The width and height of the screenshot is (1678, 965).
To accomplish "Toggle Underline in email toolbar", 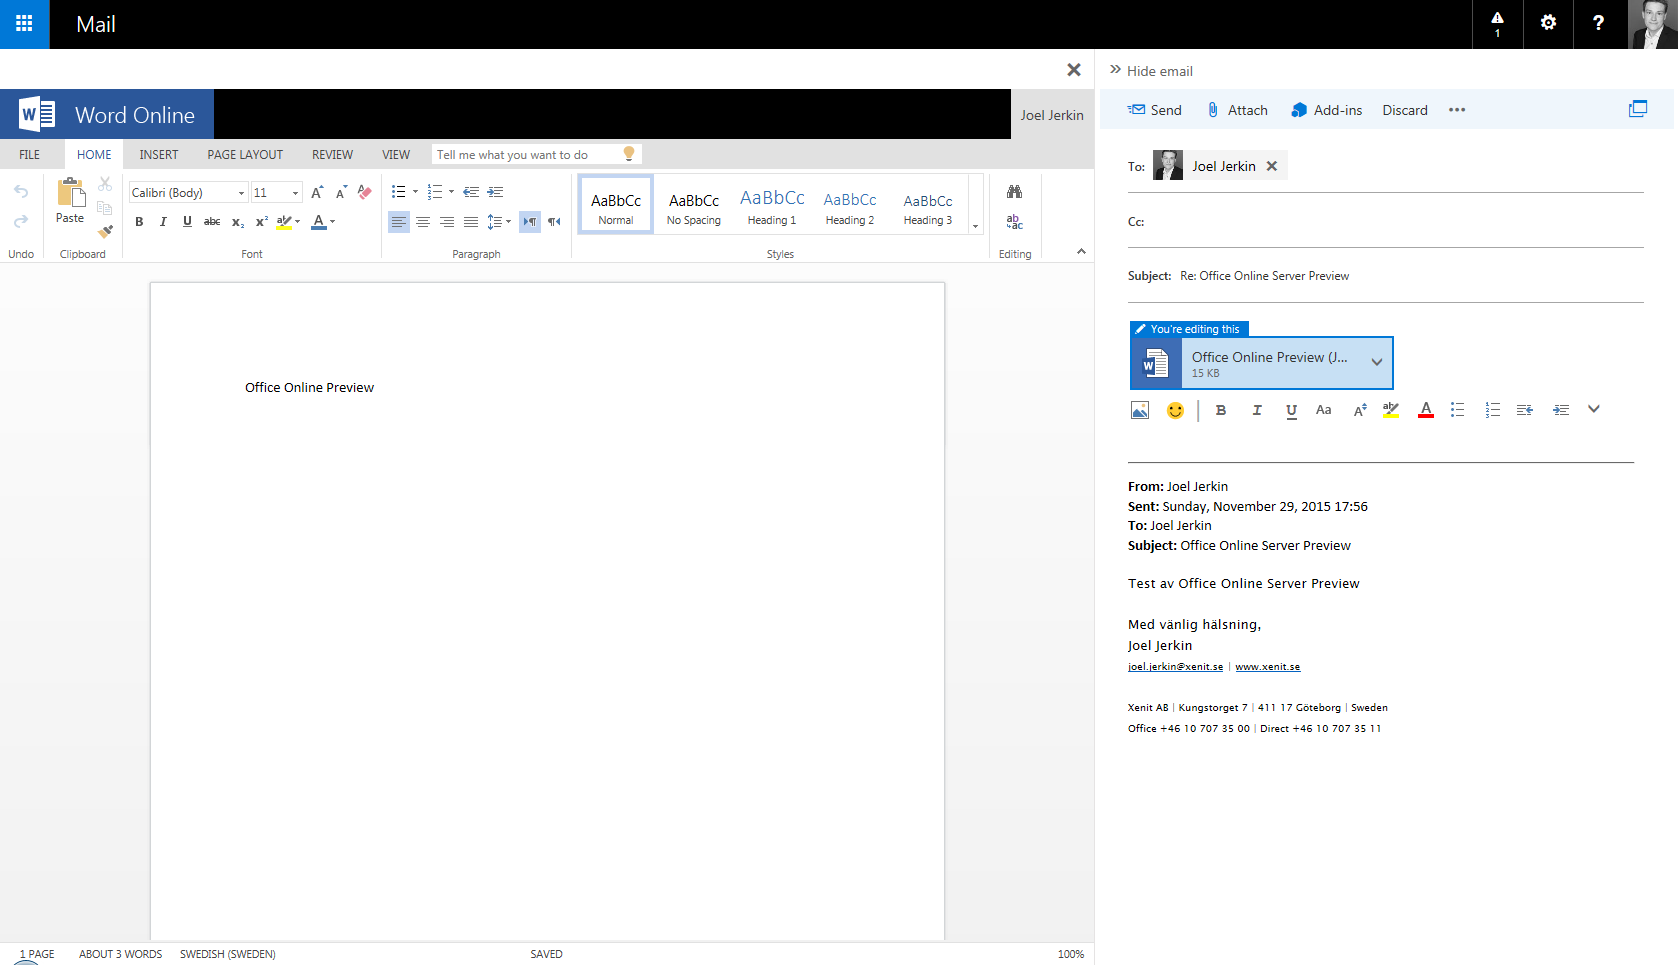I will [1291, 410].
